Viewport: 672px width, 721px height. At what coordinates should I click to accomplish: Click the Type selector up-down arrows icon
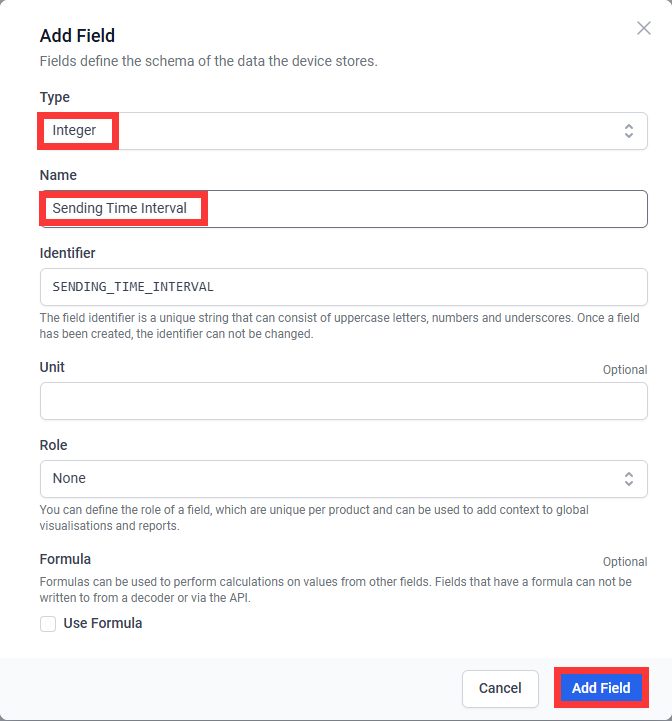click(x=629, y=131)
